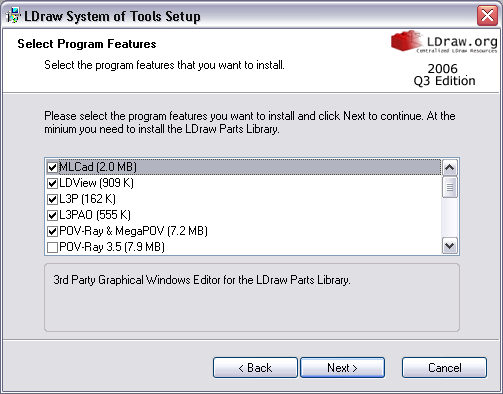
Task: Click the feature list scrollbar thumb
Action: [x=450, y=187]
